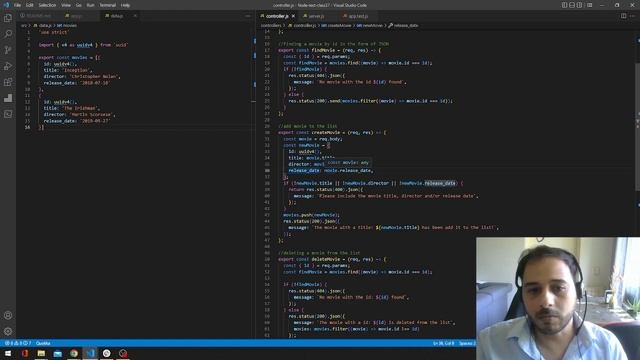Screen dimensions: 640x360
Task: Click src folder in left breadcrumb
Action: pos(24,25)
